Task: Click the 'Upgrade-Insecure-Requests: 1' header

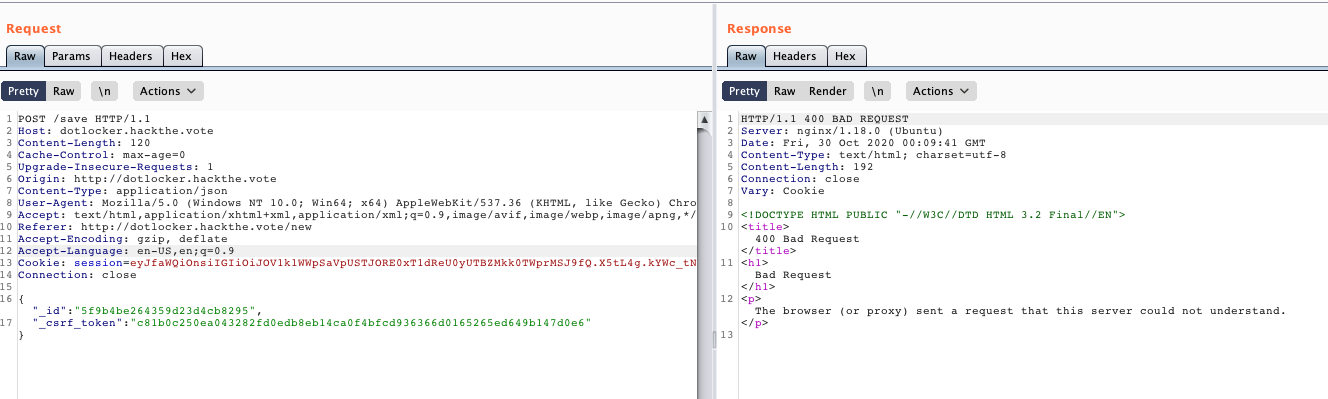Action: tap(115, 167)
